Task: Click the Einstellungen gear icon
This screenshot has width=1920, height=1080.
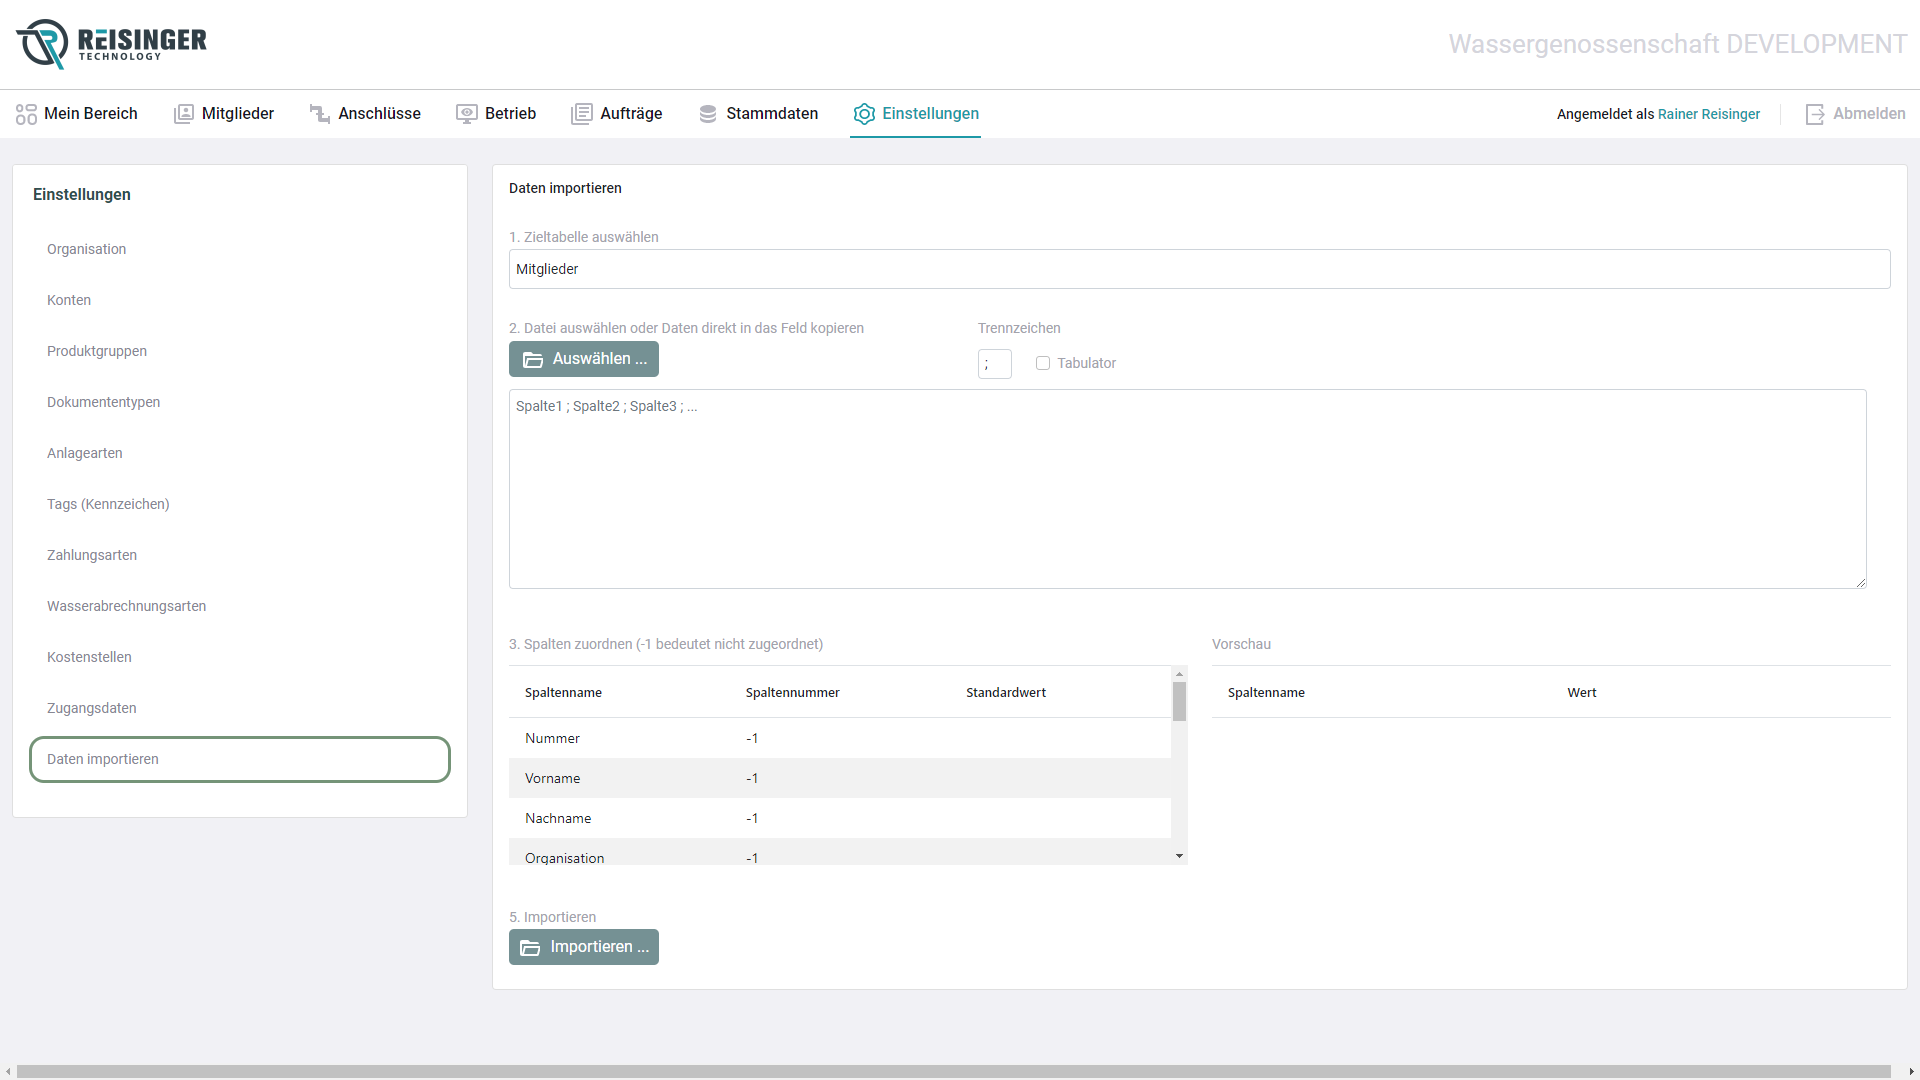Action: click(x=864, y=114)
